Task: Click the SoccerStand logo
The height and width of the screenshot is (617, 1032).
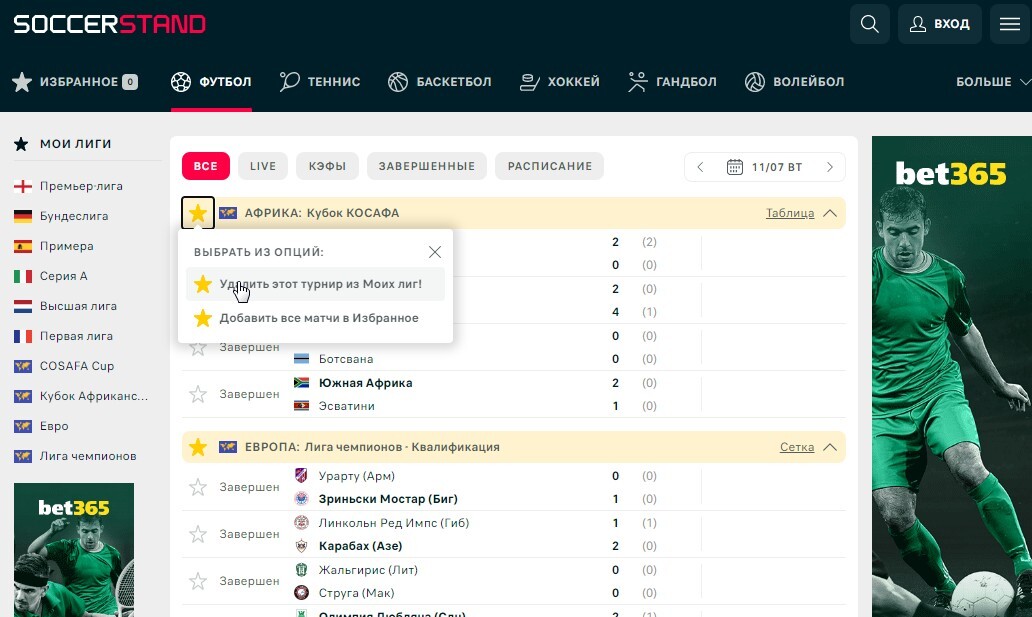Action: point(109,24)
